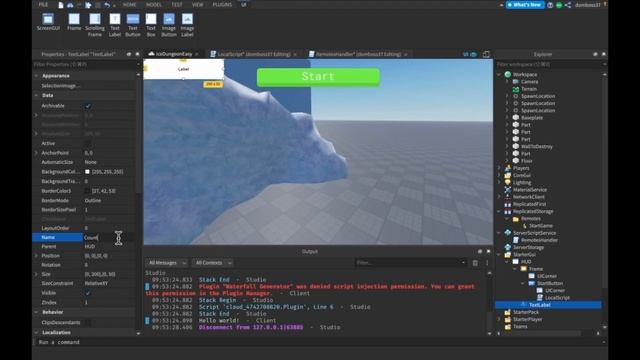640x360 pixels.
Task: Click the StarterPack icon in Explorer
Action: [x=508, y=312]
